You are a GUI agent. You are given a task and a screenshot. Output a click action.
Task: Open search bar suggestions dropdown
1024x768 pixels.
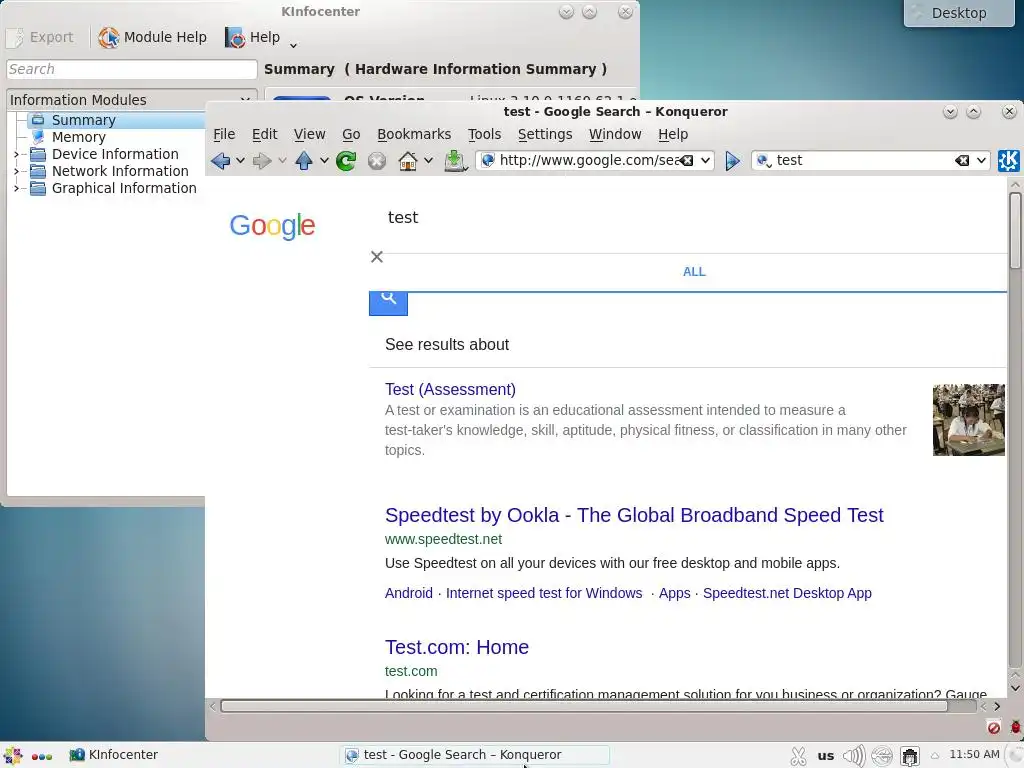pos(981,161)
